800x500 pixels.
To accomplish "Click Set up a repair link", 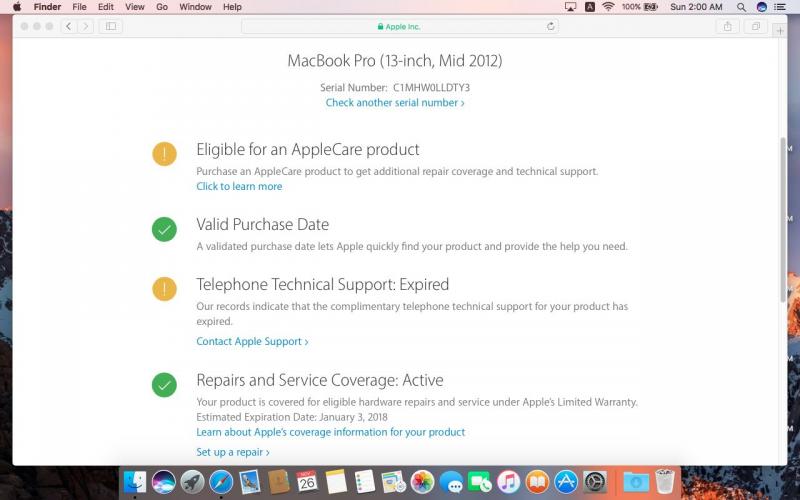I will point(233,452).
